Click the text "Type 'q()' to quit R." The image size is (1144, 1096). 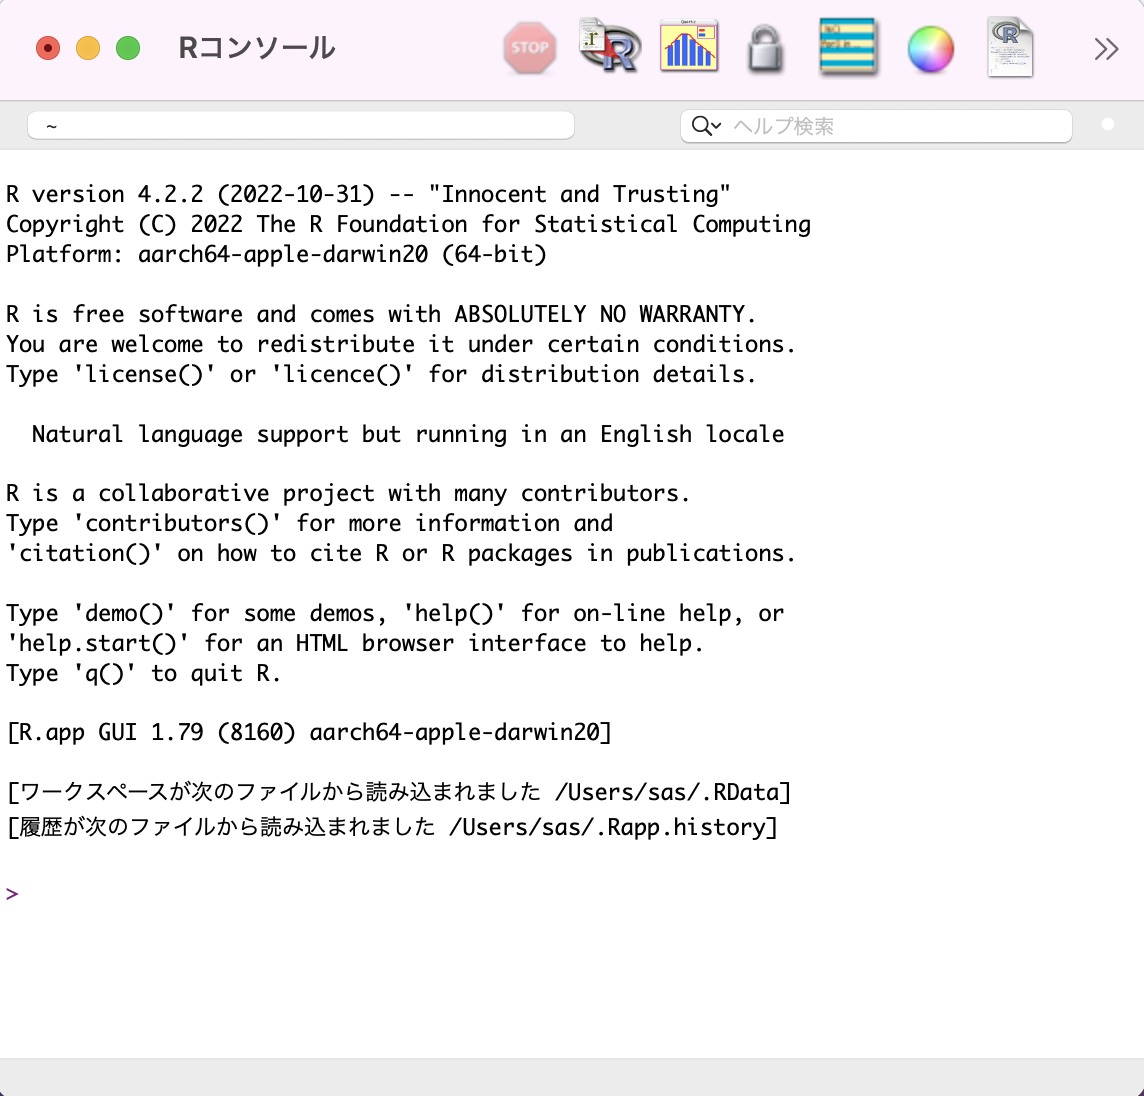pyautogui.click(x=143, y=673)
